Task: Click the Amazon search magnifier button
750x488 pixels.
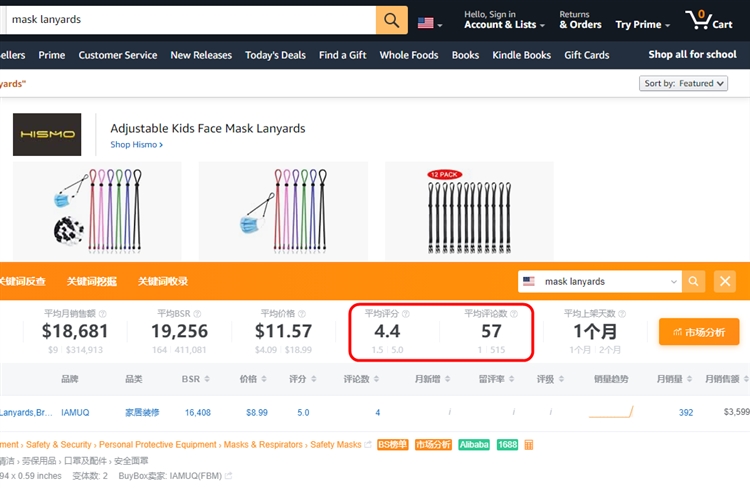Action: [391, 20]
